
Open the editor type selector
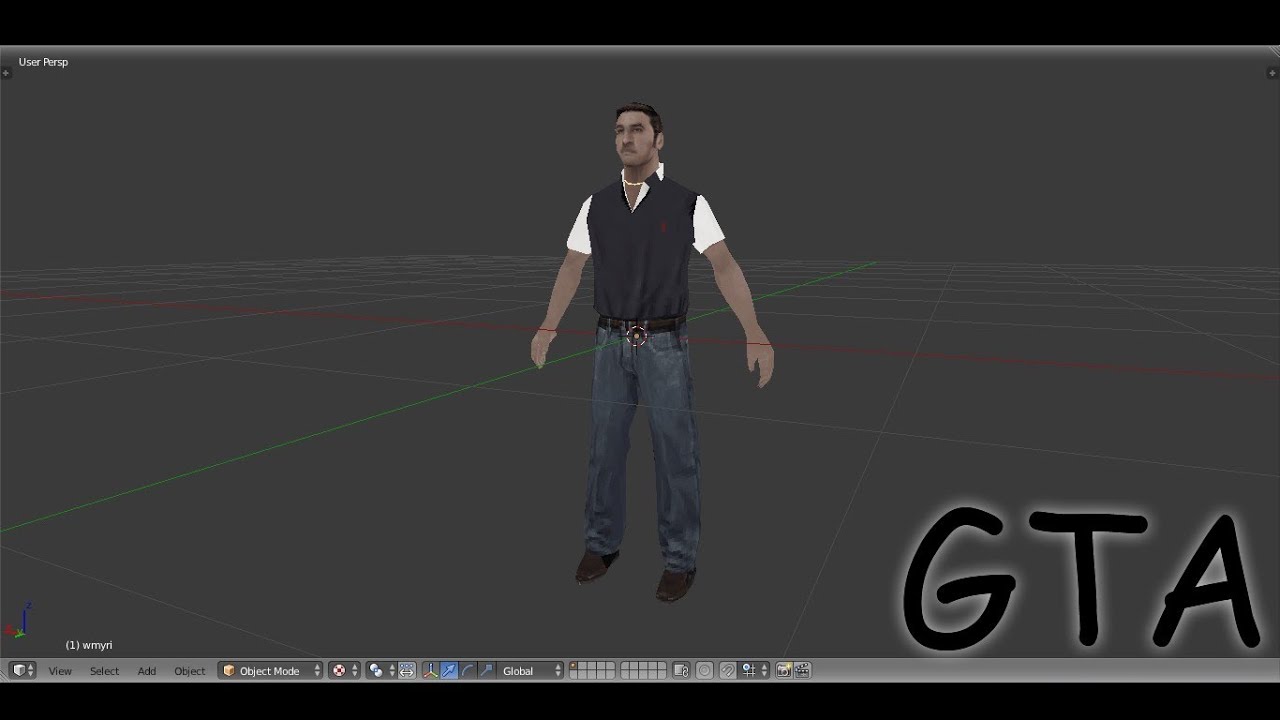(22, 671)
